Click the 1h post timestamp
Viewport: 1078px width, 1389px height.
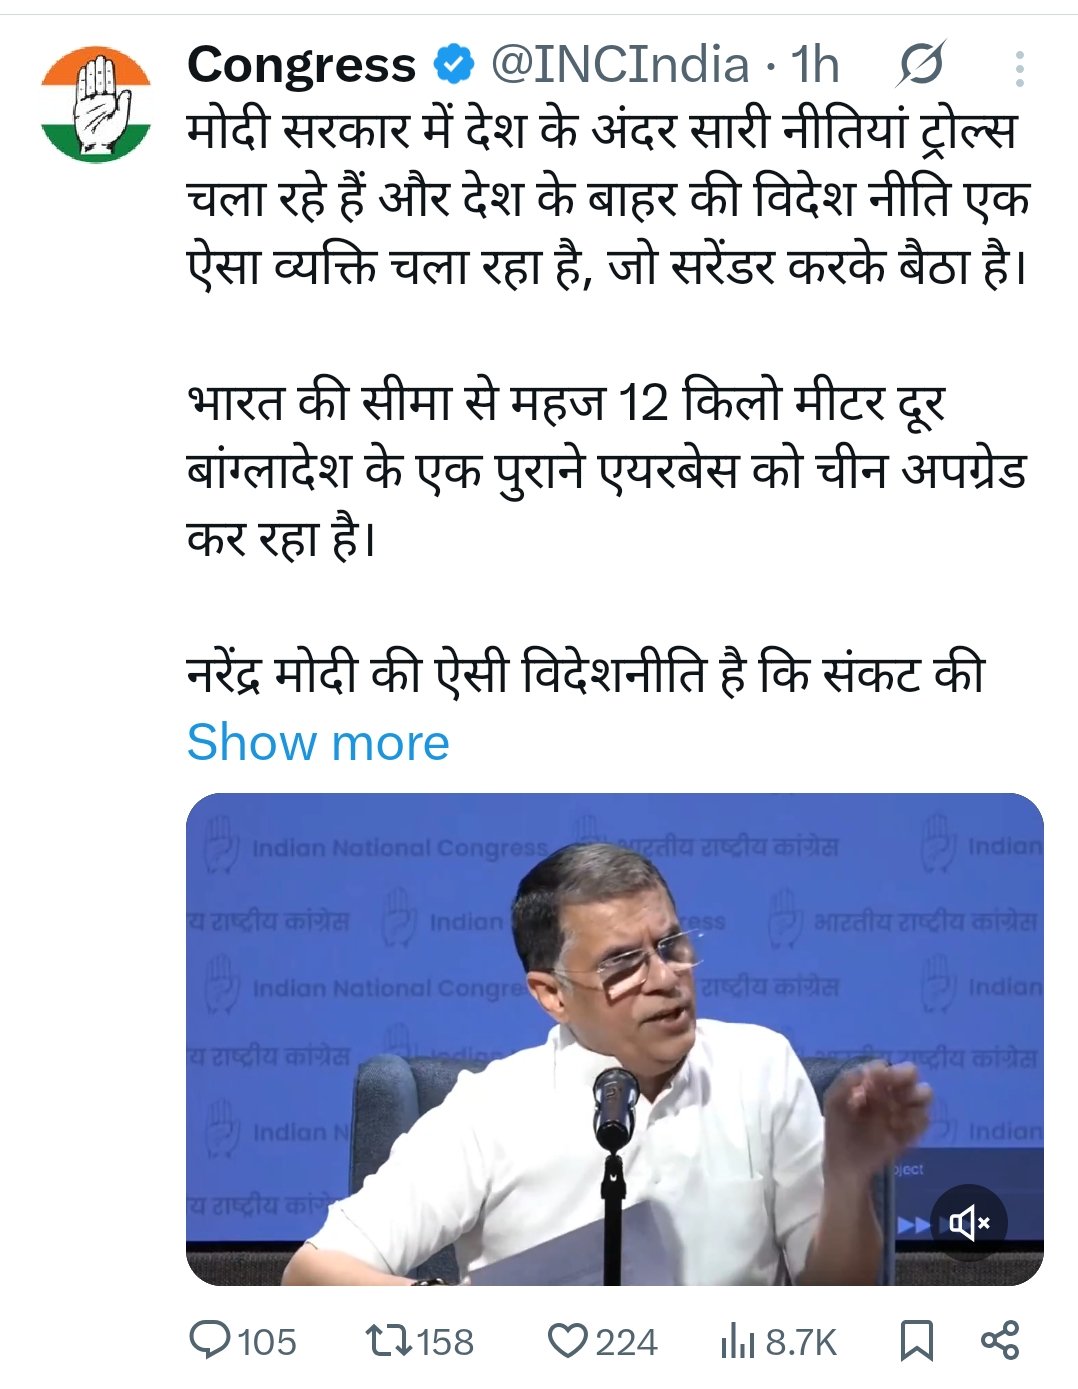tap(815, 66)
